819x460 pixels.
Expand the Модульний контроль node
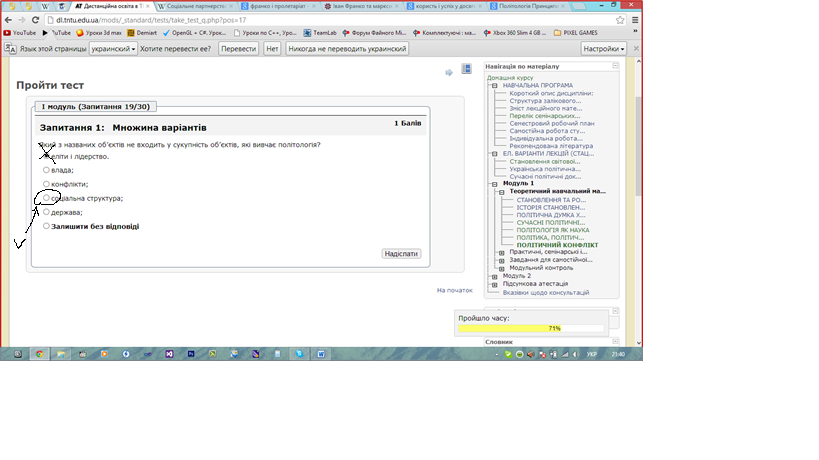(x=501, y=268)
